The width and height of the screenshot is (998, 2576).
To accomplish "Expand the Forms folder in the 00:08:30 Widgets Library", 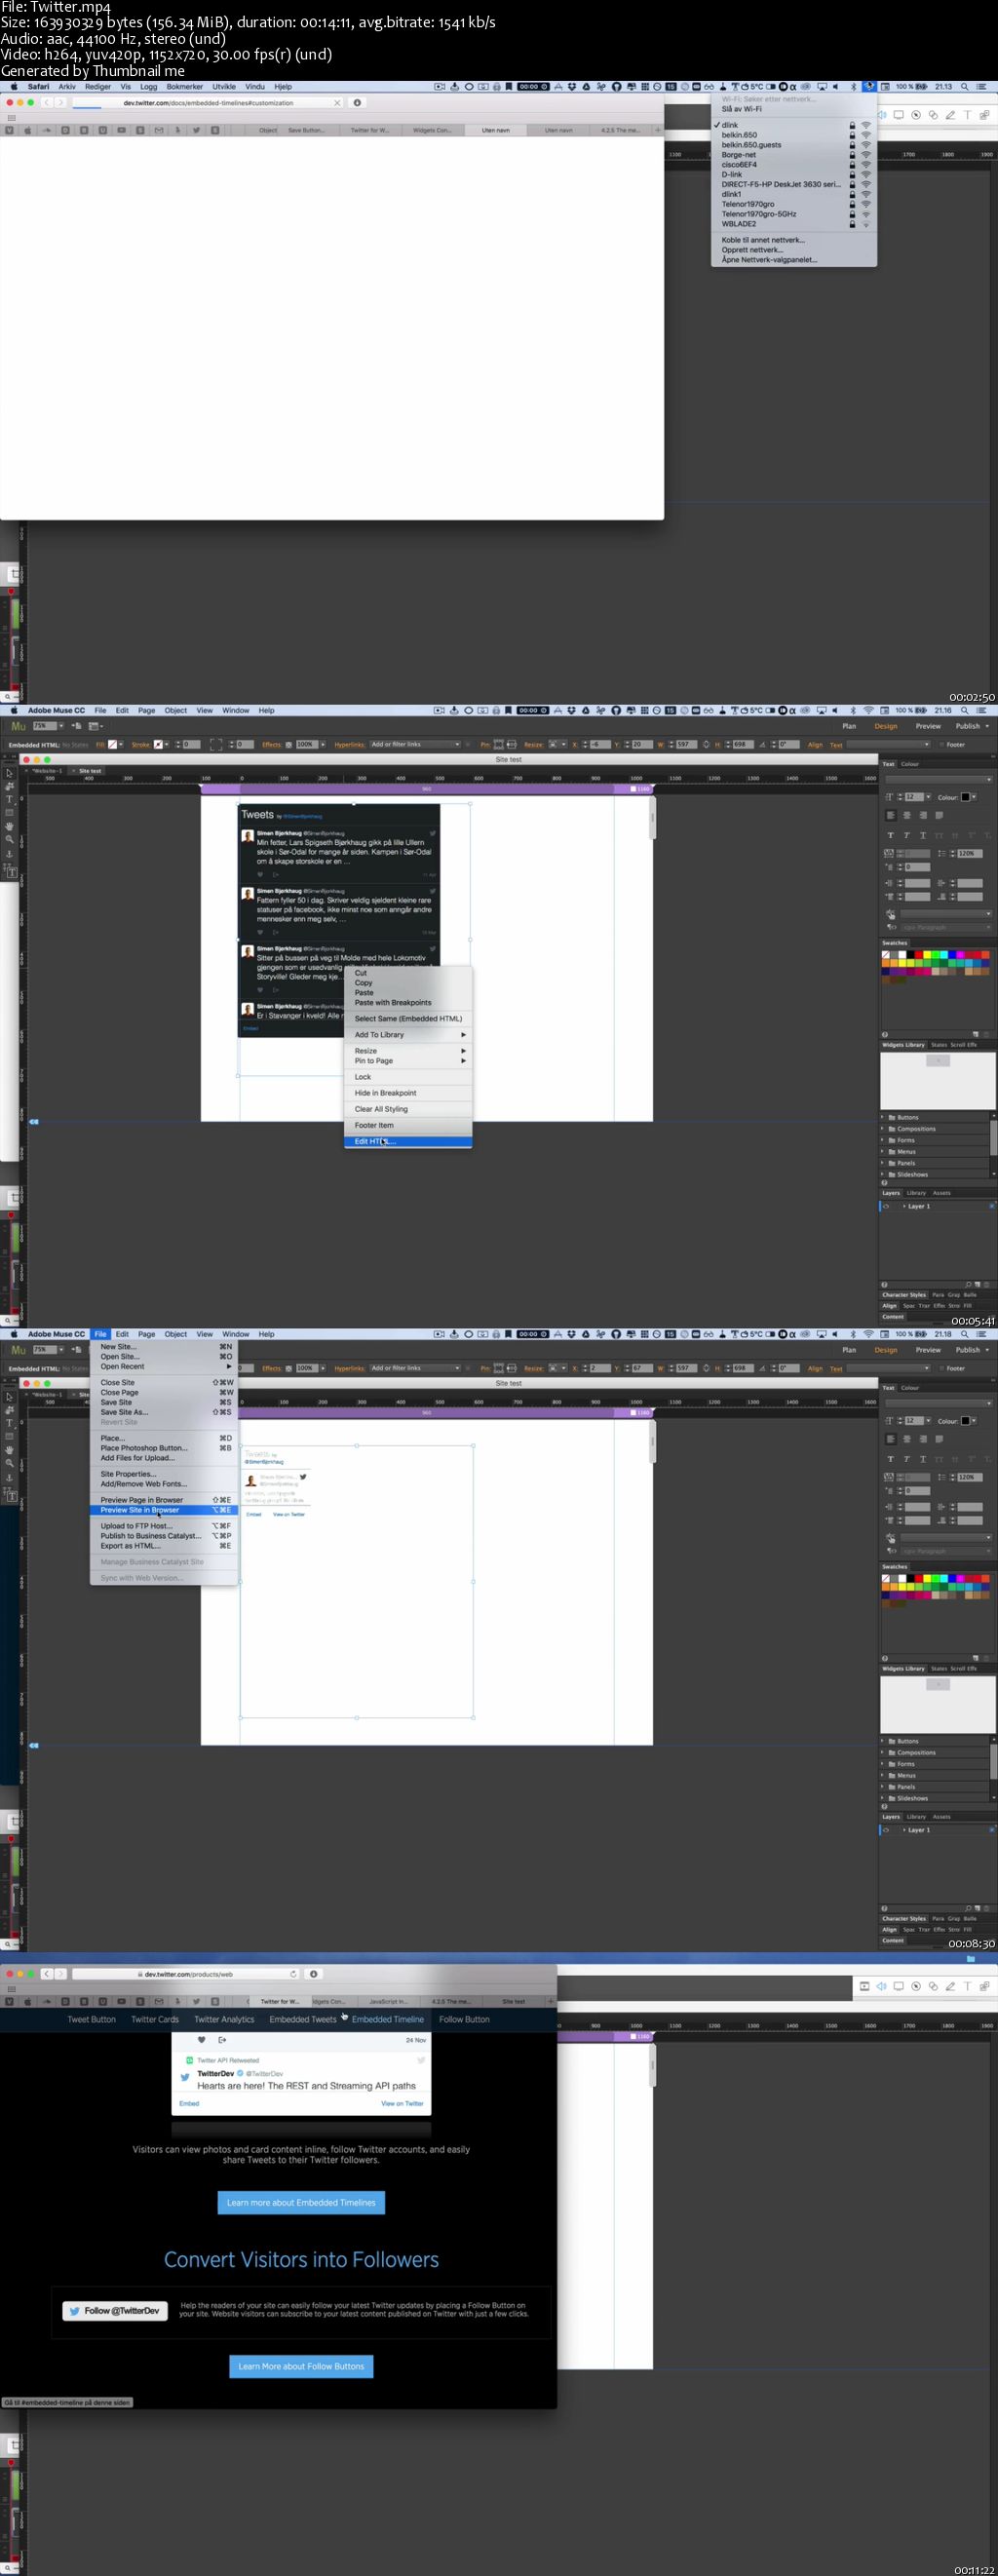I will (883, 1764).
